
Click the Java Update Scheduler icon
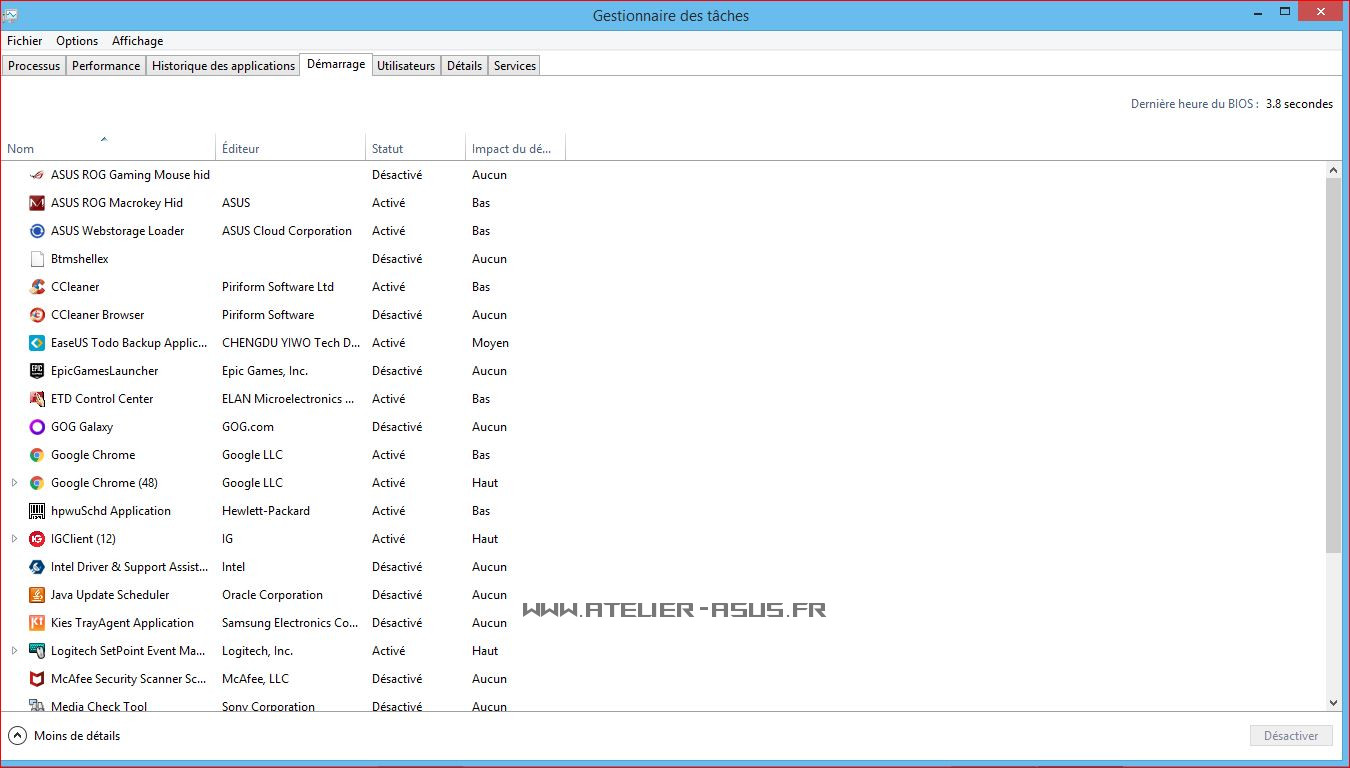click(x=37, y=595)
